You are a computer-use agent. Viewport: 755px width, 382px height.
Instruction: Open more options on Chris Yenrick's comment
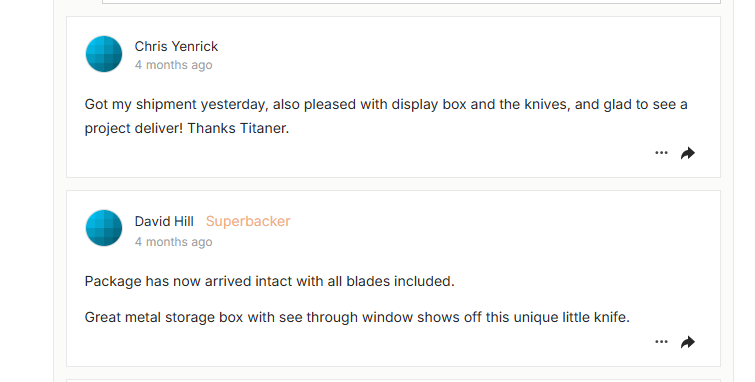click(x=661, y=153)
